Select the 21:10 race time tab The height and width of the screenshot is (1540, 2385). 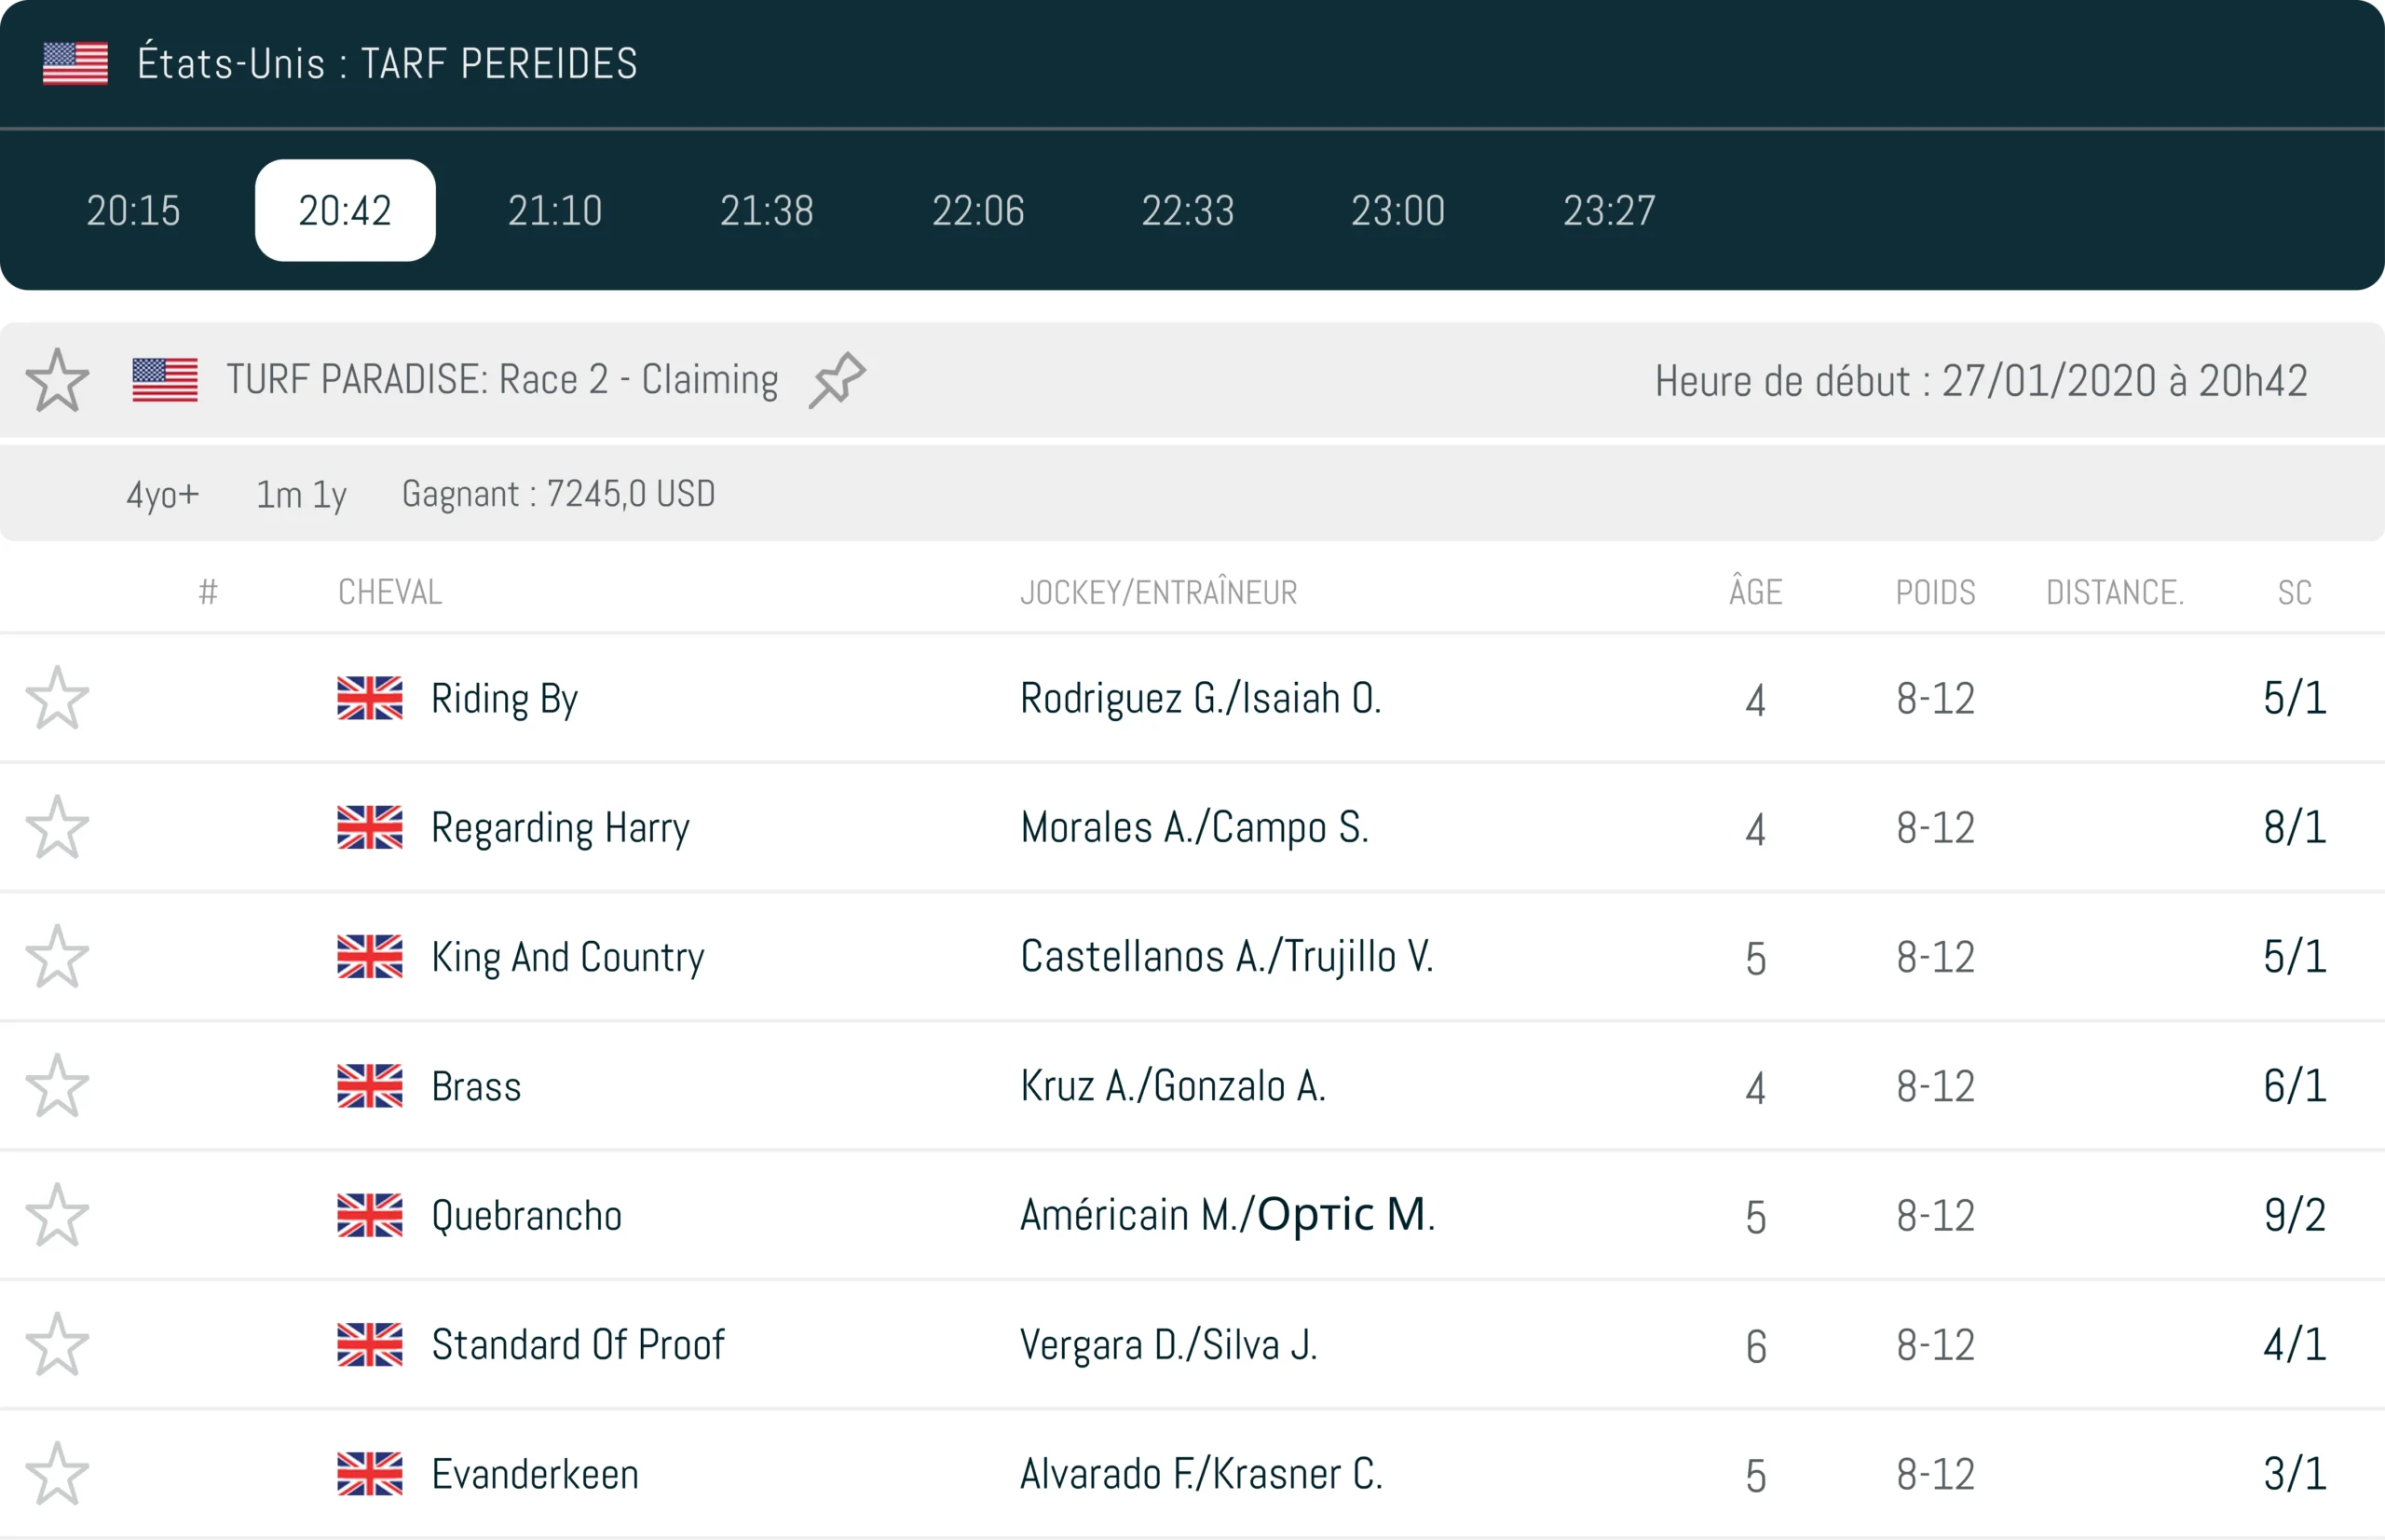point(555,211)
